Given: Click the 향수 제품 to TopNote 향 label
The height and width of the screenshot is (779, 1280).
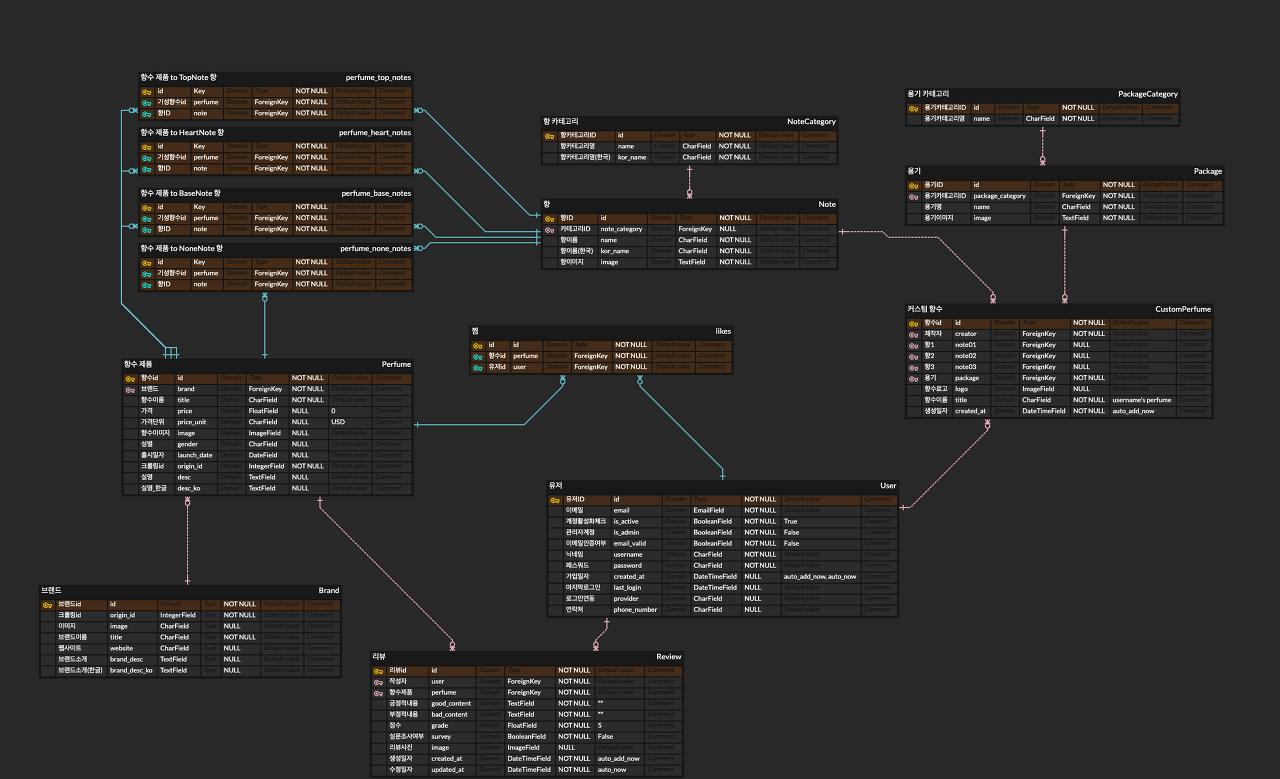Looking at the screenshot, I should [x=179, y=77].
